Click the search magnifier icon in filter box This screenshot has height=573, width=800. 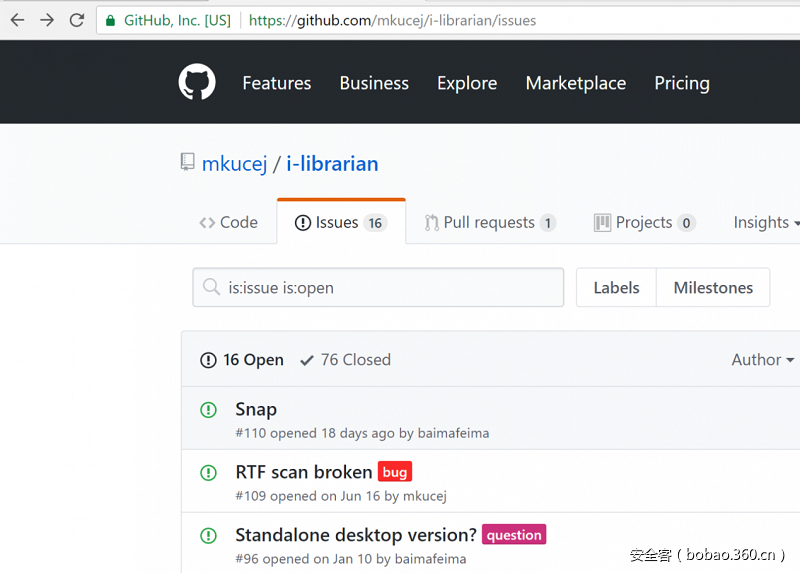211,287
